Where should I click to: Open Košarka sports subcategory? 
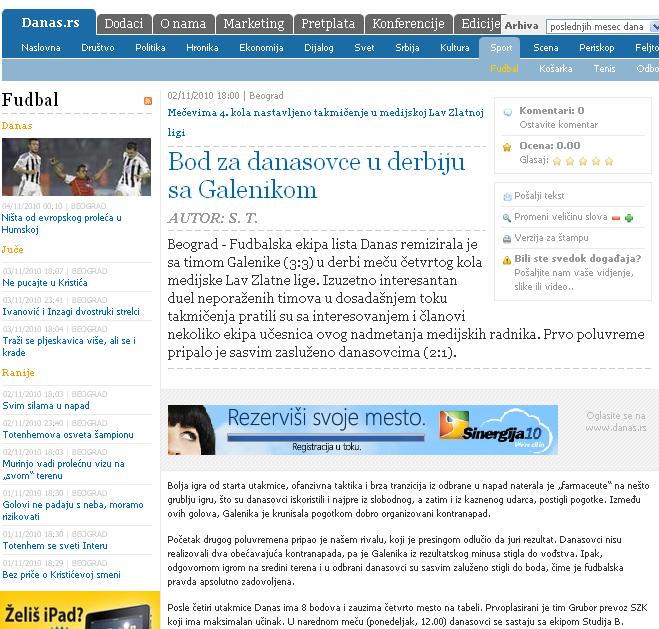(556, 68)
